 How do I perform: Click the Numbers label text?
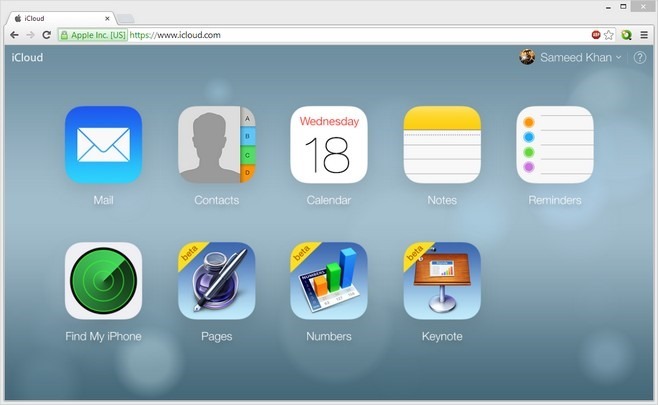[329, 336]
